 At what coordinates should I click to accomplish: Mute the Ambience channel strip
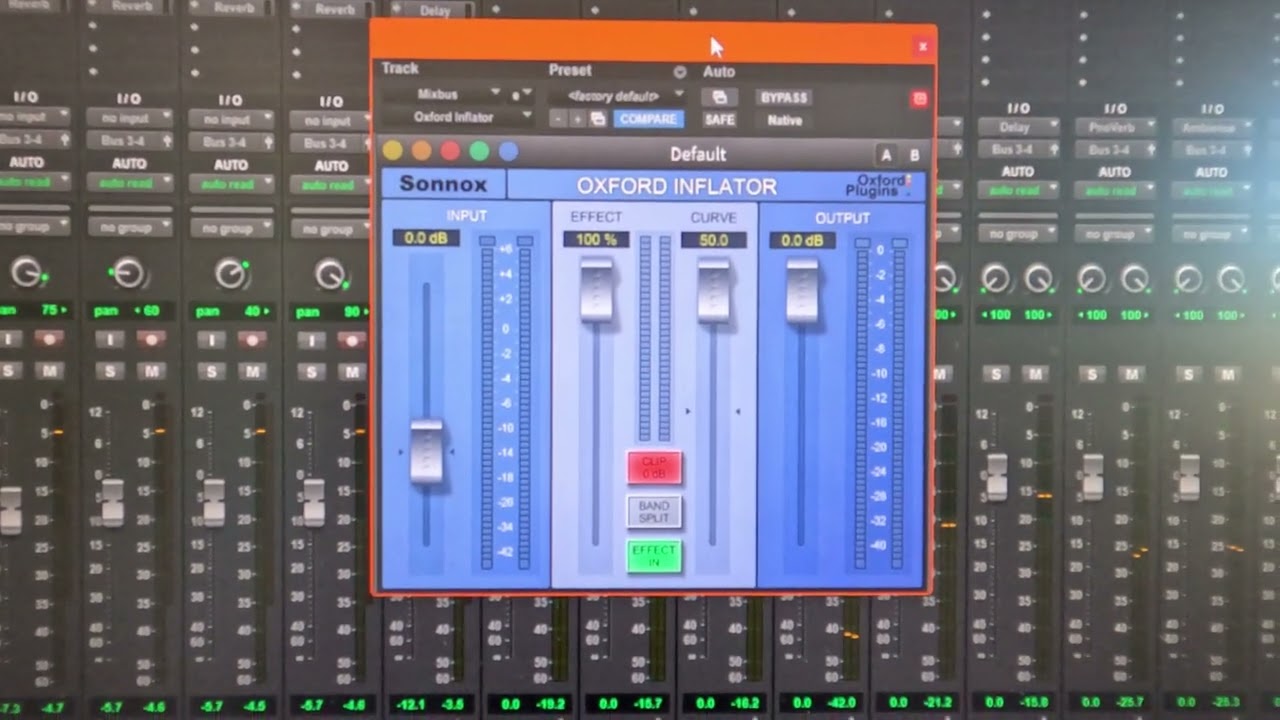(1228, 374)
